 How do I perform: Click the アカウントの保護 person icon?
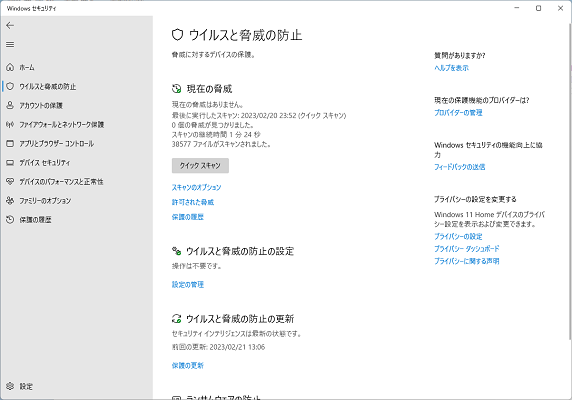point(10,105)
